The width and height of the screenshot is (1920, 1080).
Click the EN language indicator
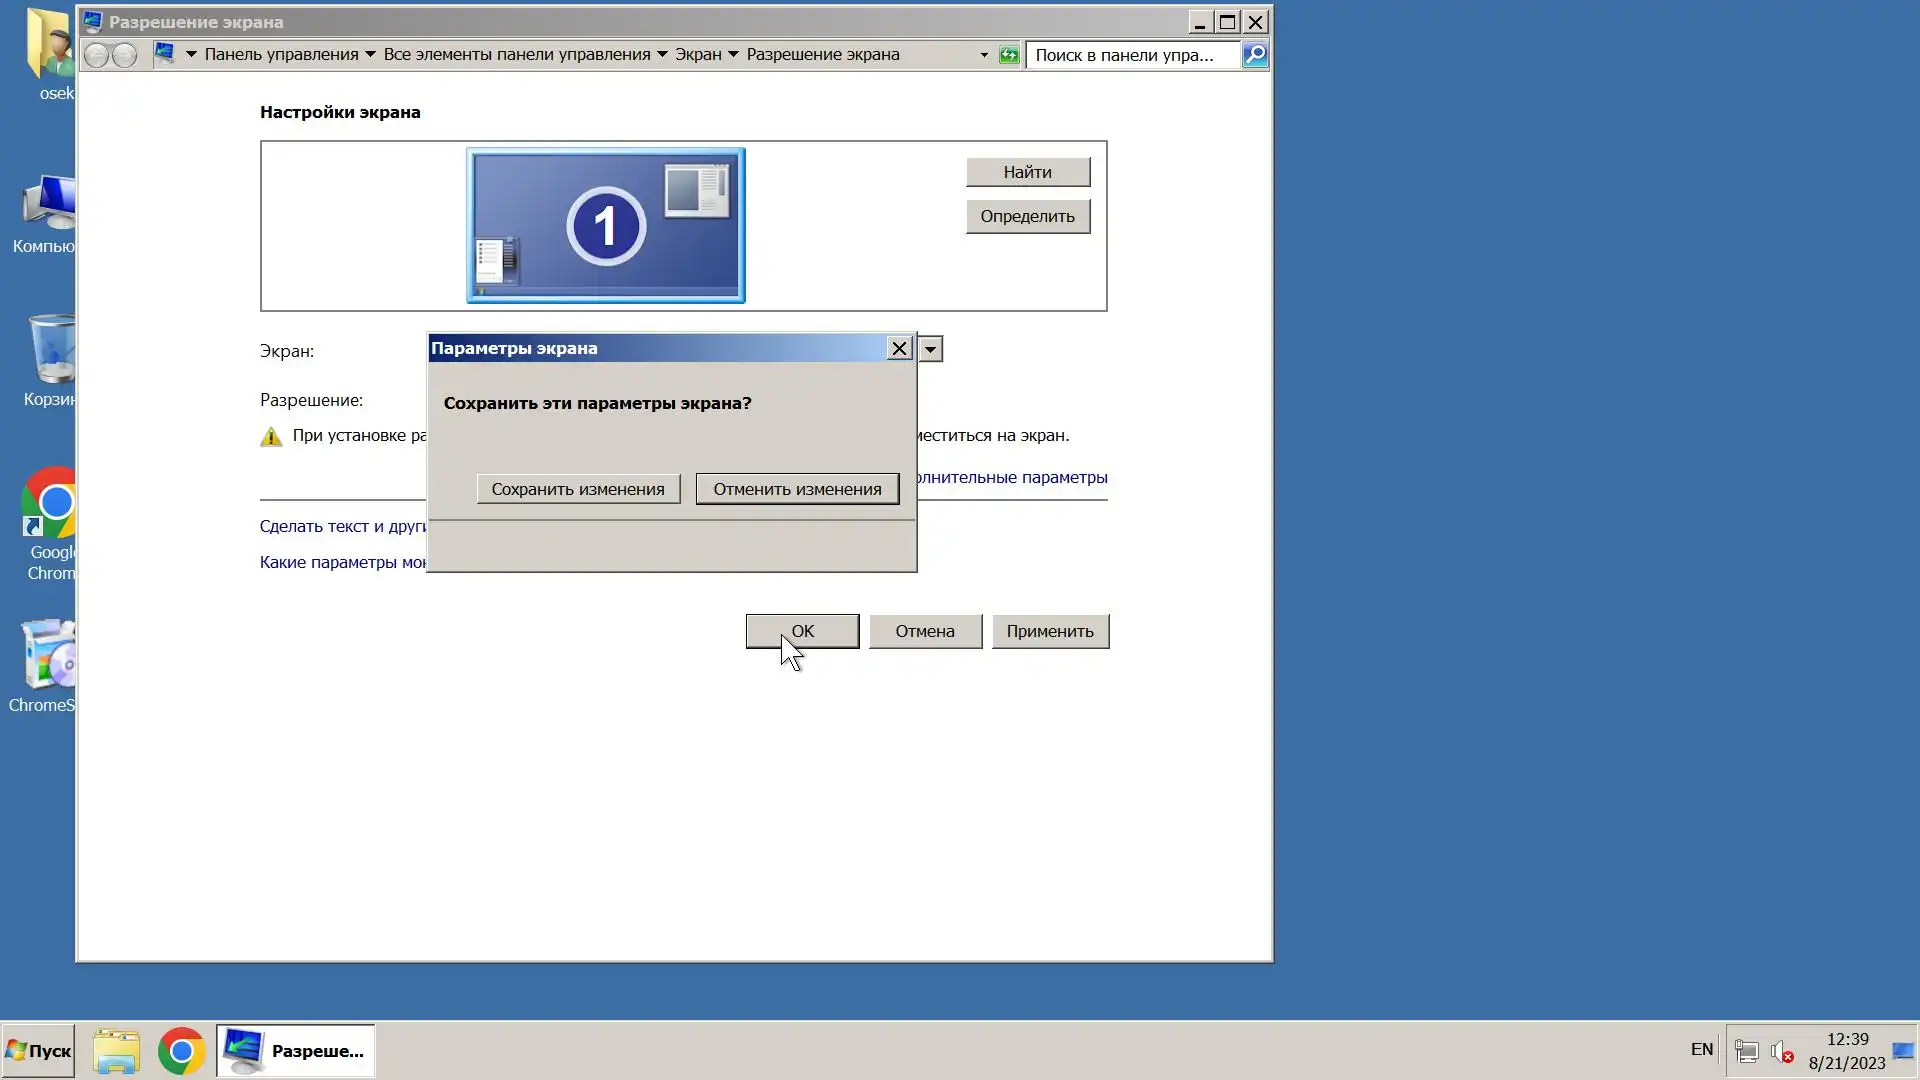pyautogui.click(x=1701, y=1049)
